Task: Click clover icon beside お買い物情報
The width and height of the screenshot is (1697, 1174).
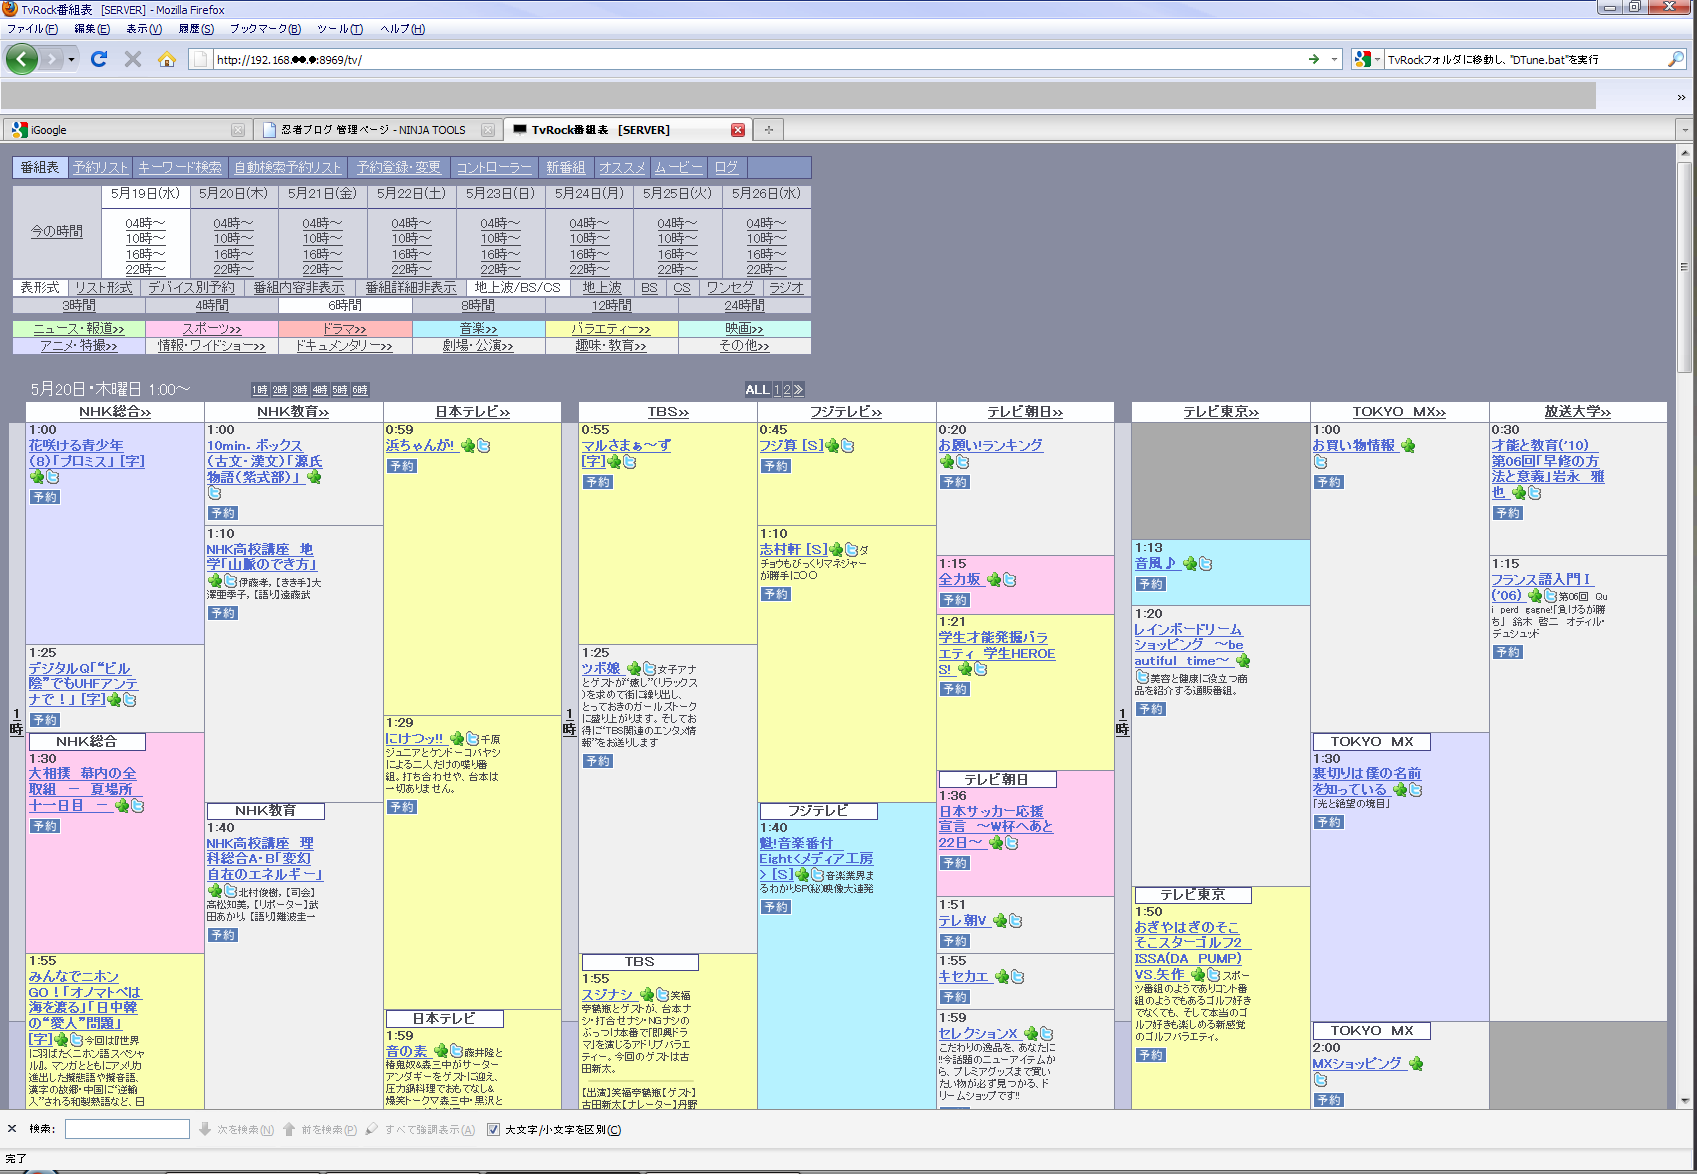Action: 1408,445
